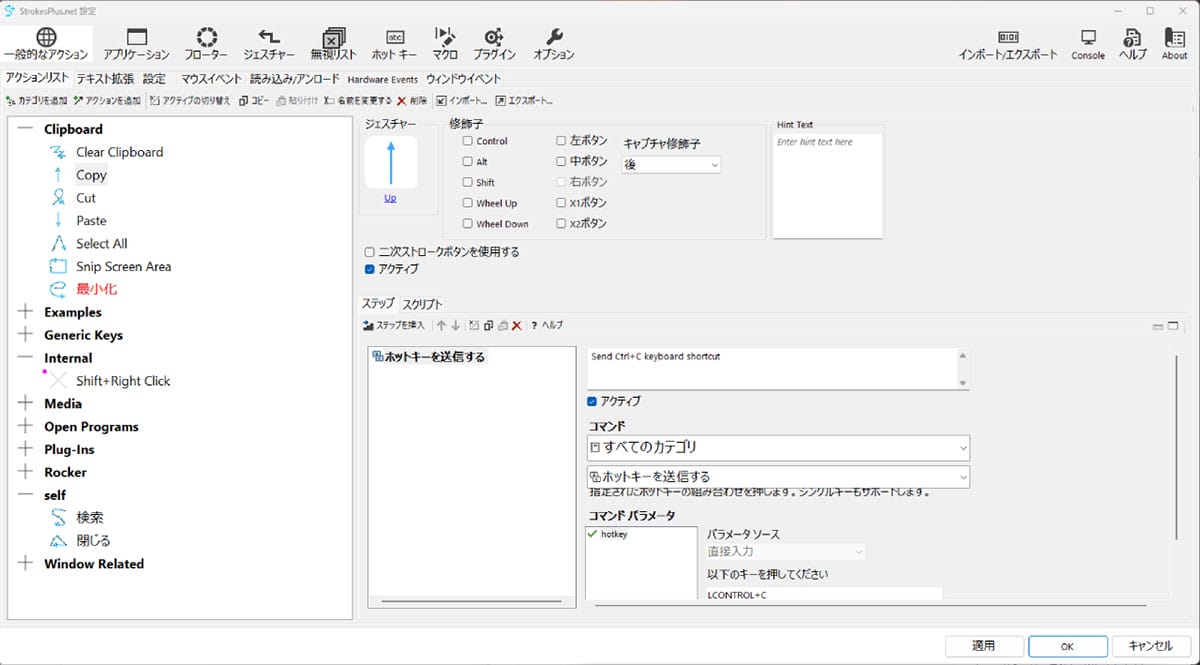The image size is (1200, 665).
Task: Delete step with red X icon
Action: (516, 325)
